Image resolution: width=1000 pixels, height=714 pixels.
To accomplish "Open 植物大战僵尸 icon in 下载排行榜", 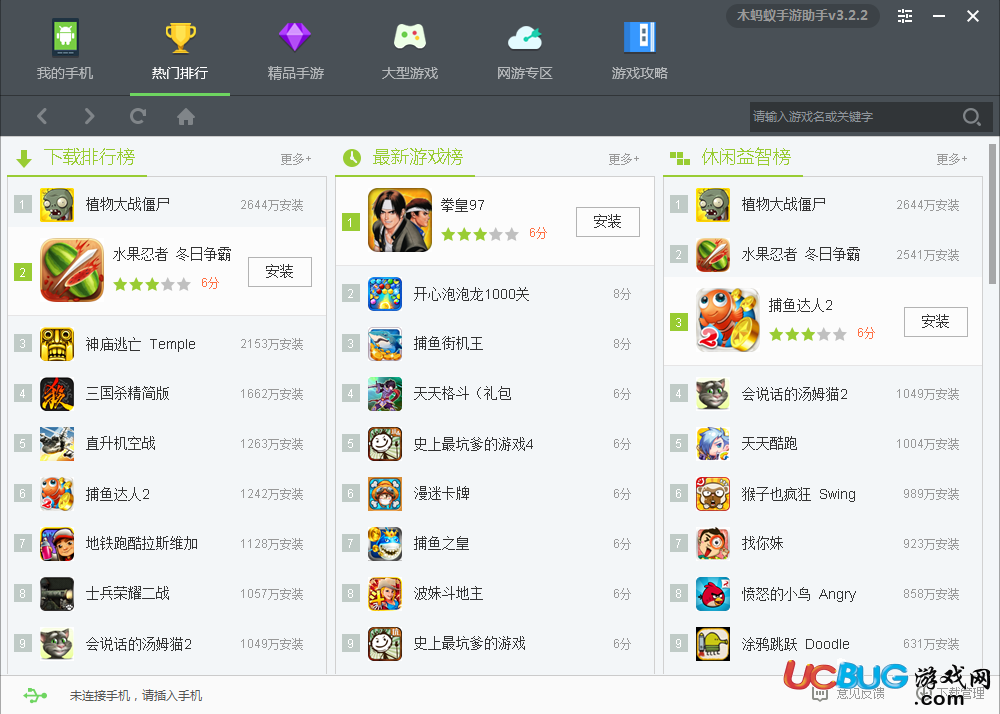I will coord(57,205).
